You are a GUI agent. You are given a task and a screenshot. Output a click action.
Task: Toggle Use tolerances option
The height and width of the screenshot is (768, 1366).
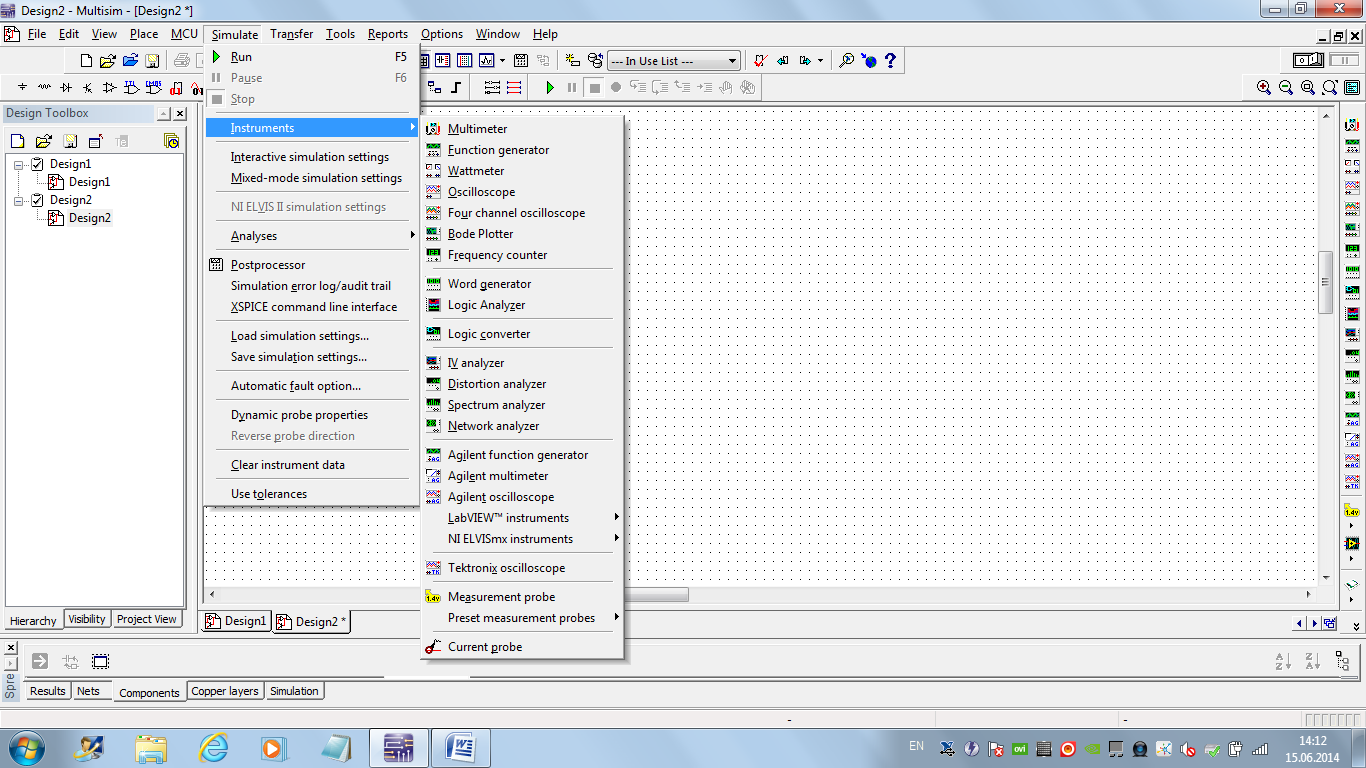click(x=312, y=494)
